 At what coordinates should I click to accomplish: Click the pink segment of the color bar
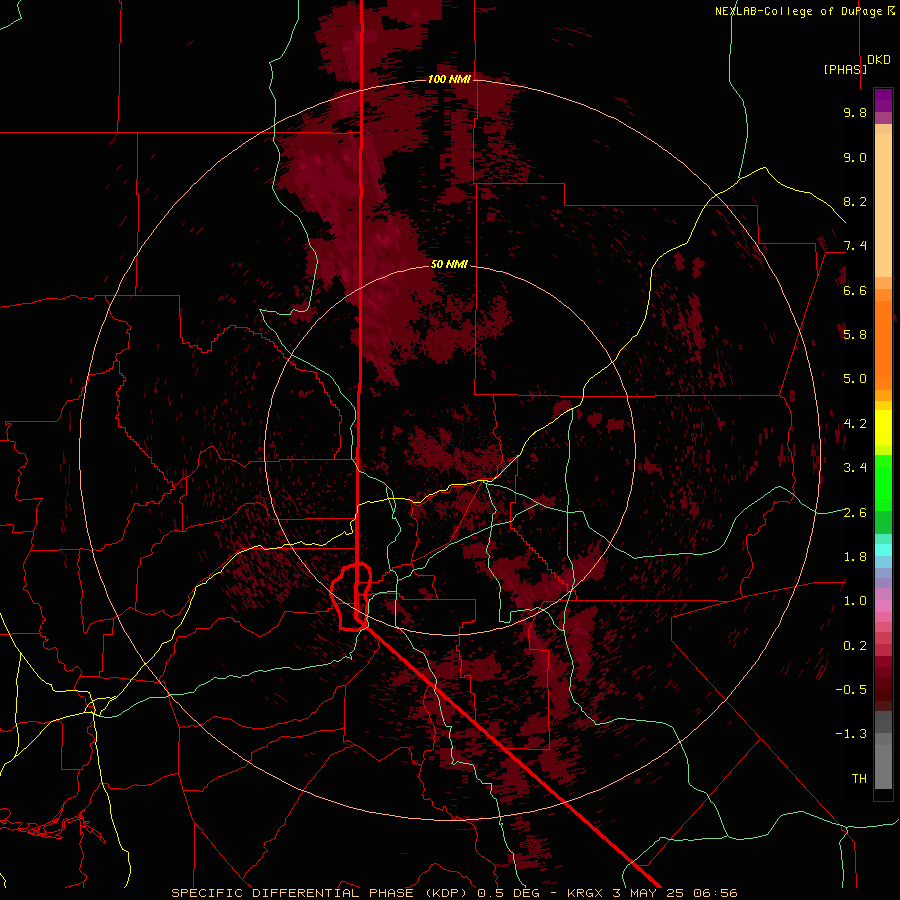(883, 606)
